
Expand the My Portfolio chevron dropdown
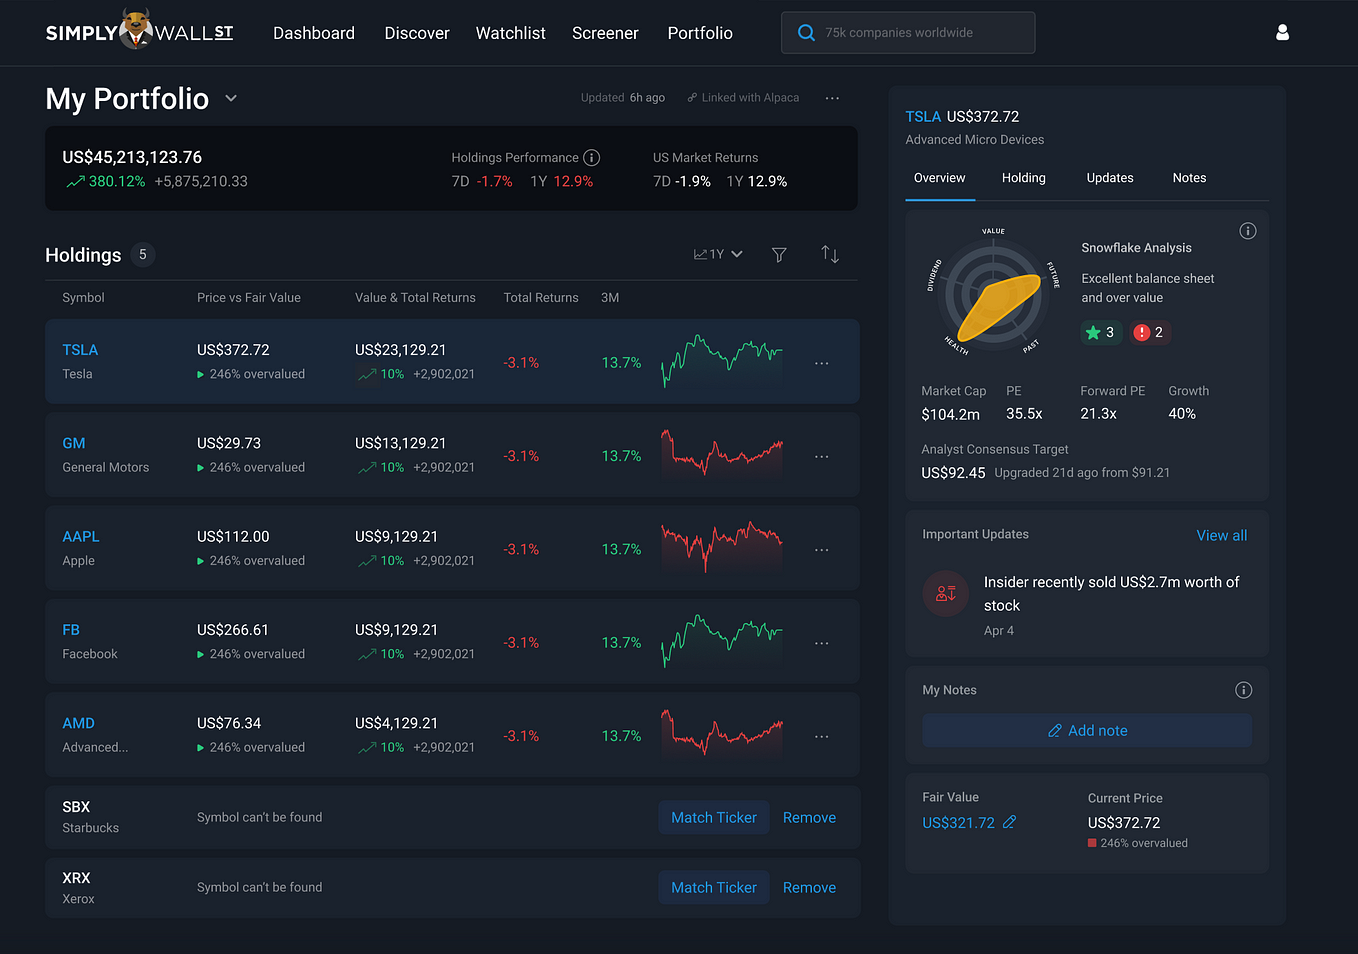231,98
